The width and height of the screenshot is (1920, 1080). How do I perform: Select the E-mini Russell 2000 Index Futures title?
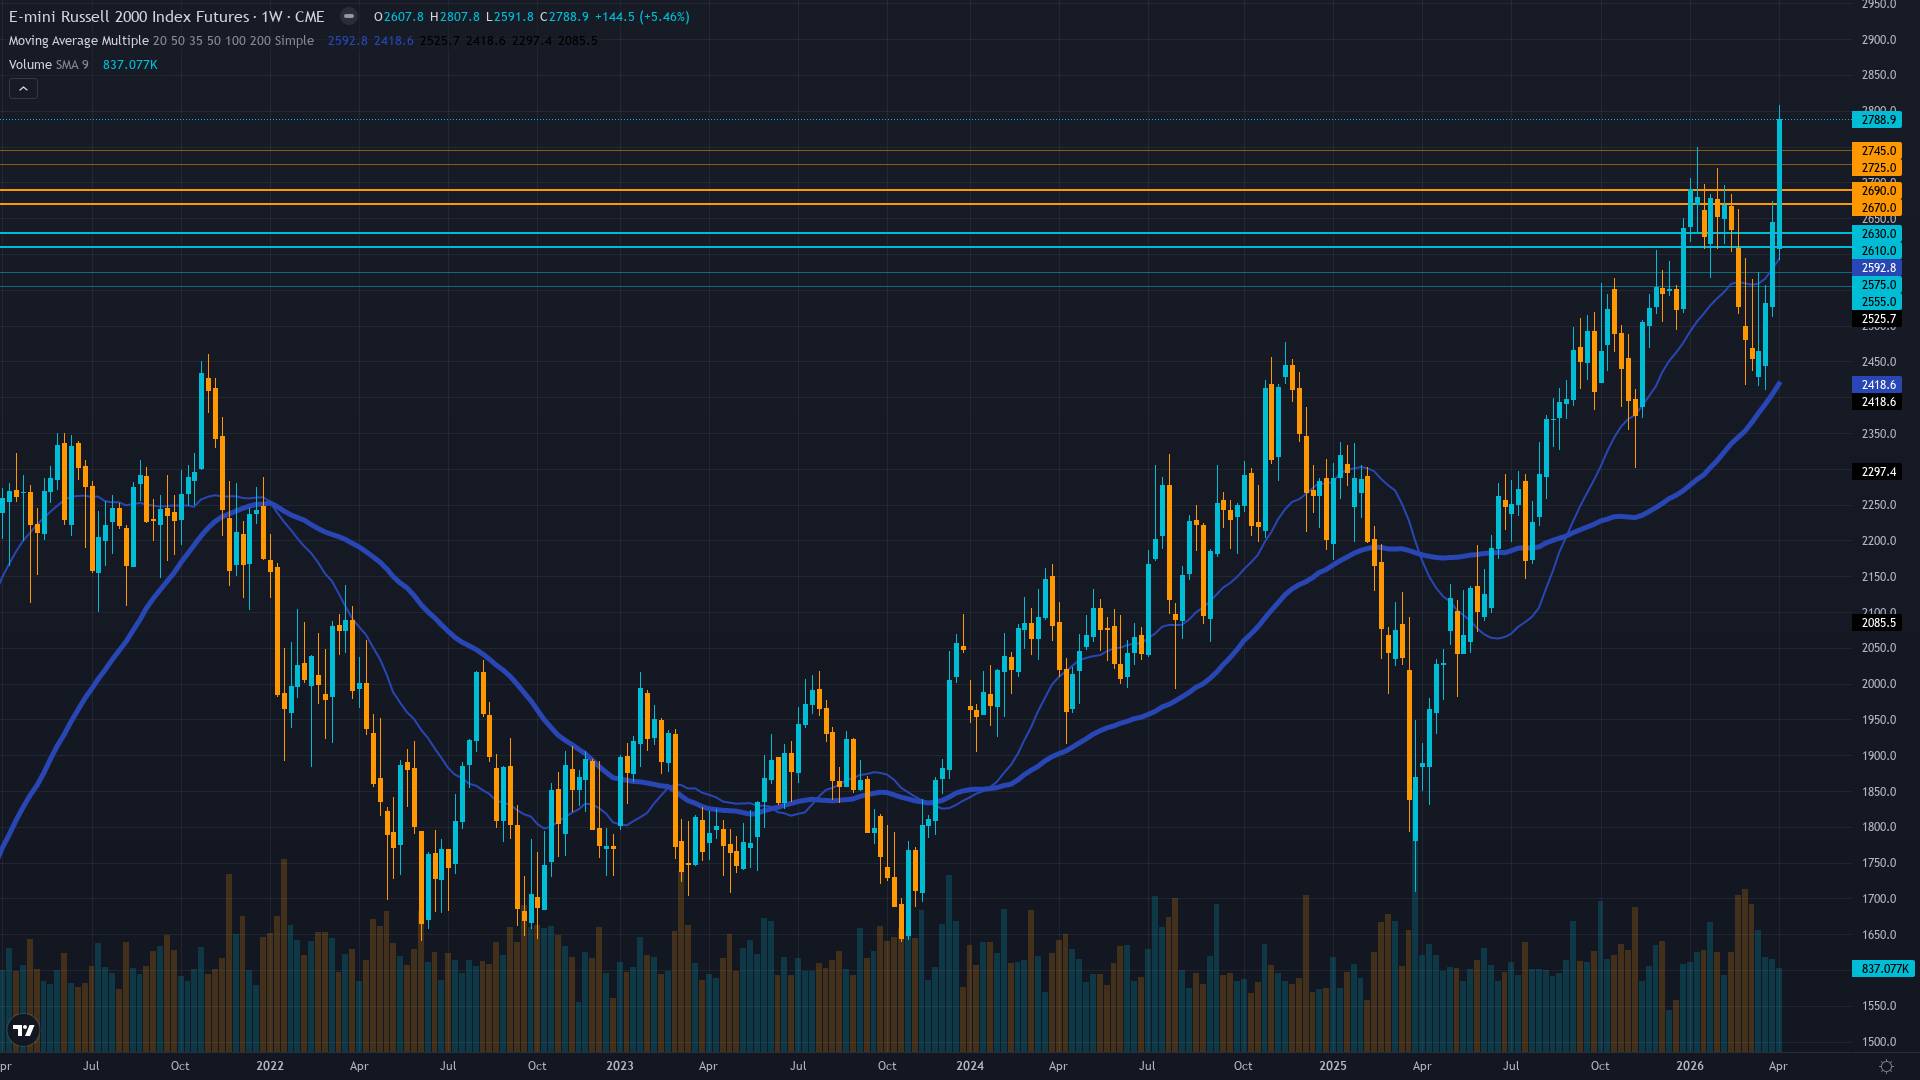click(129, 16)
